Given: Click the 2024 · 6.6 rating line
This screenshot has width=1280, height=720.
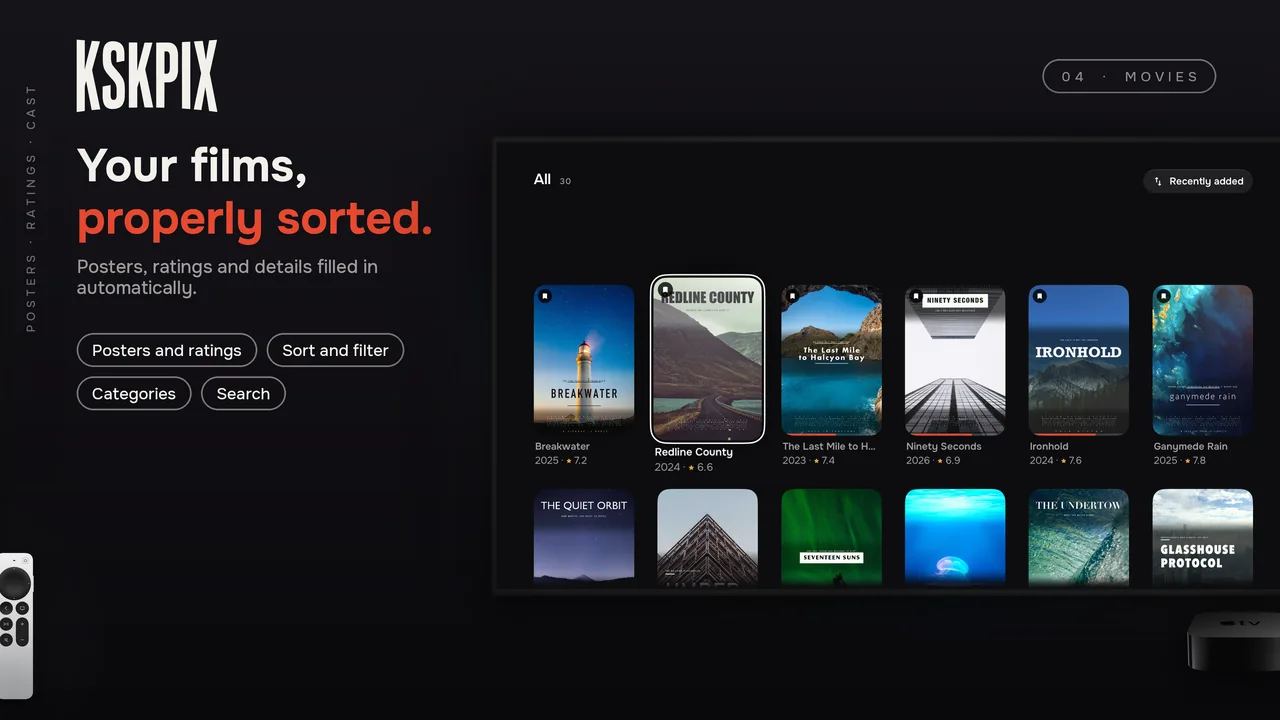Looking at the screenshot, I should coord(684,467).
